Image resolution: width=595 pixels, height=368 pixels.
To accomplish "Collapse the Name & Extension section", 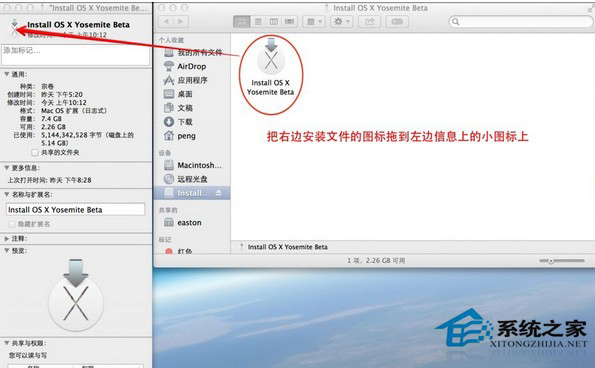I will pyautogui.click(x=6, y=194).
